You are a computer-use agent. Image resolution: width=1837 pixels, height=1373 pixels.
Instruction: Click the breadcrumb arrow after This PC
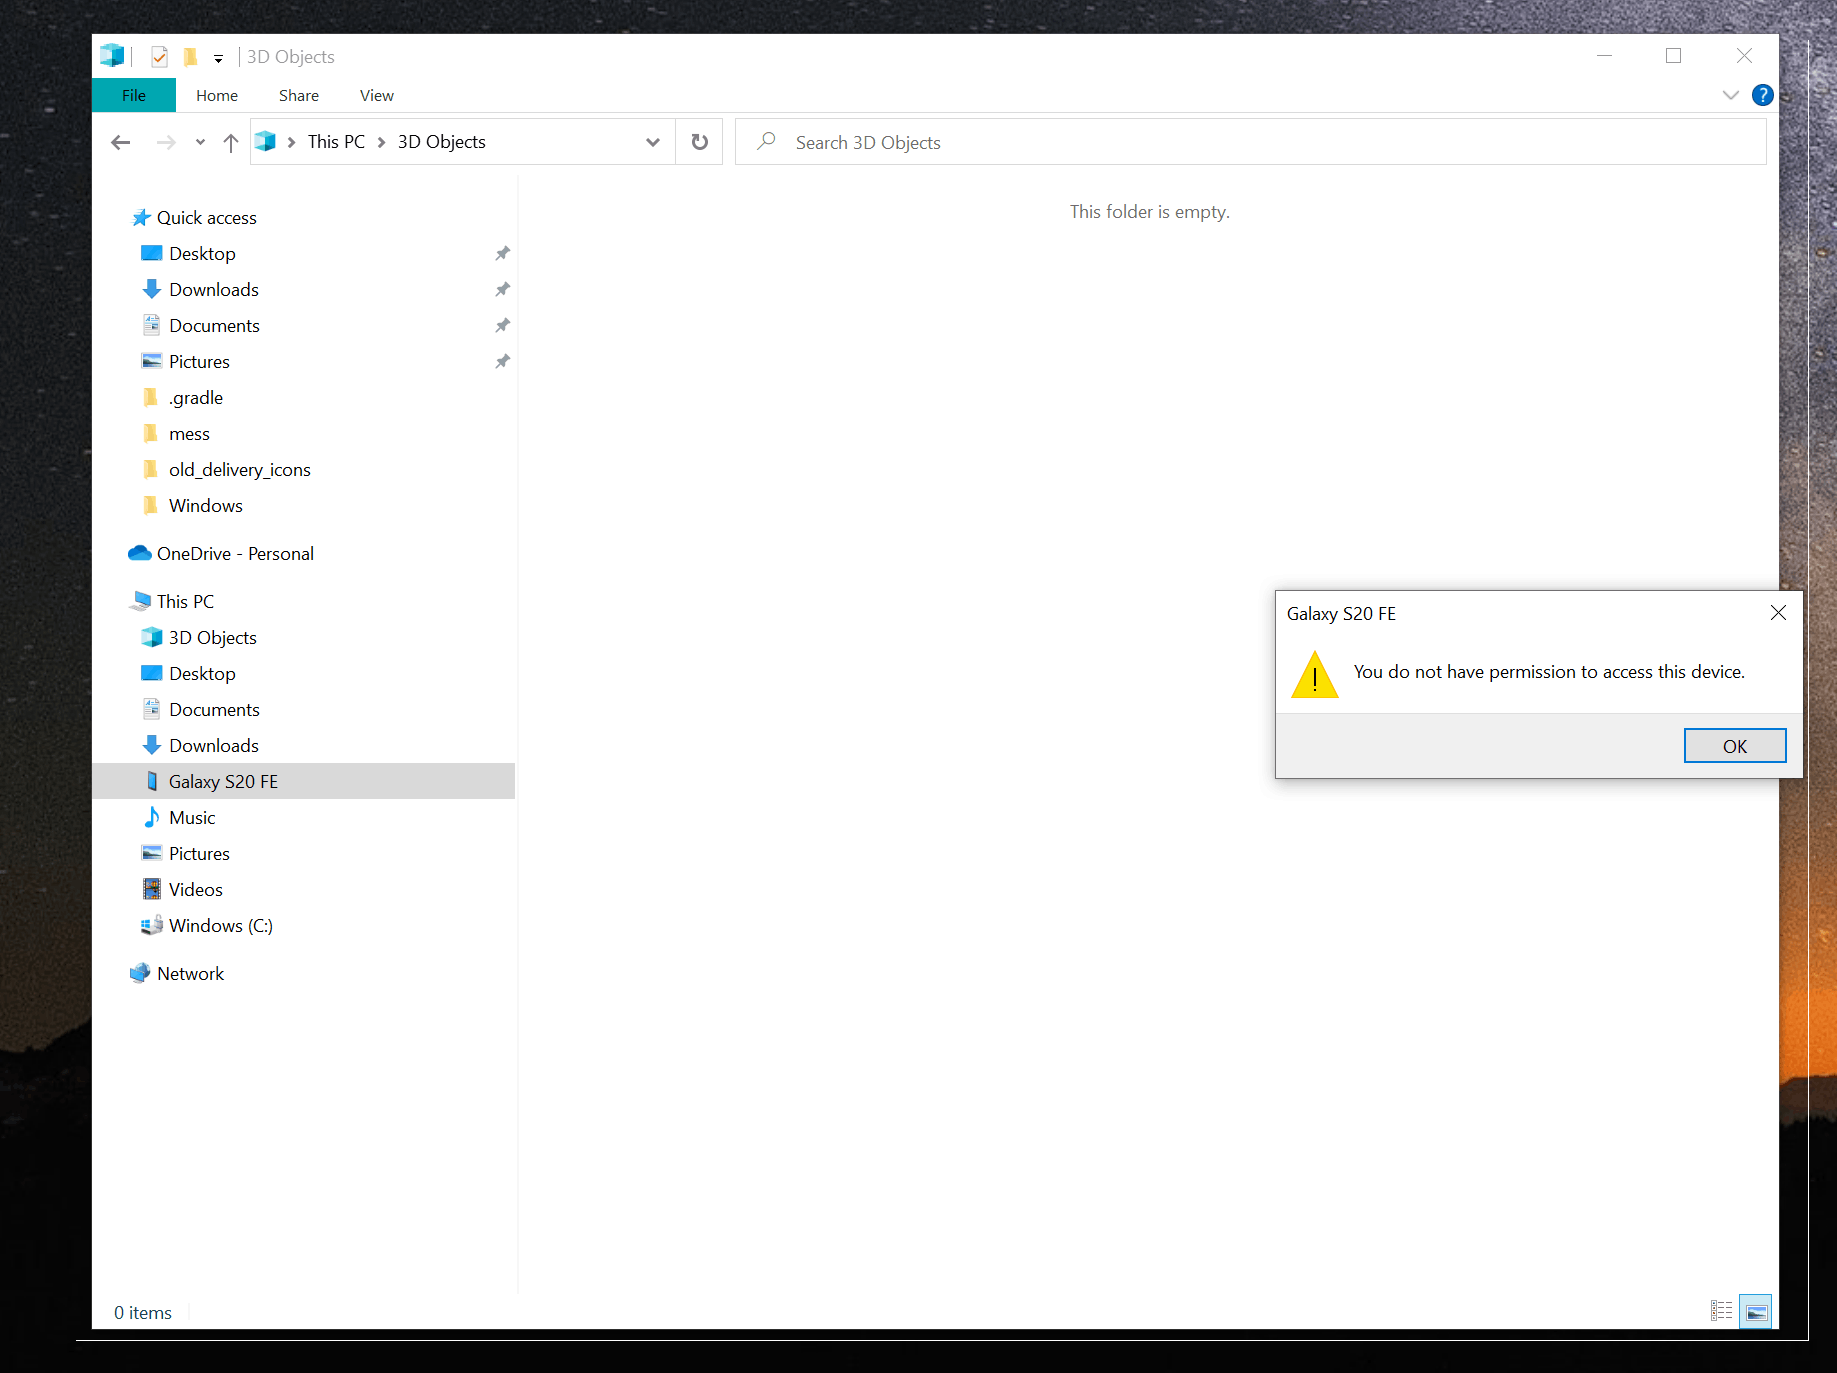(381, 142)
